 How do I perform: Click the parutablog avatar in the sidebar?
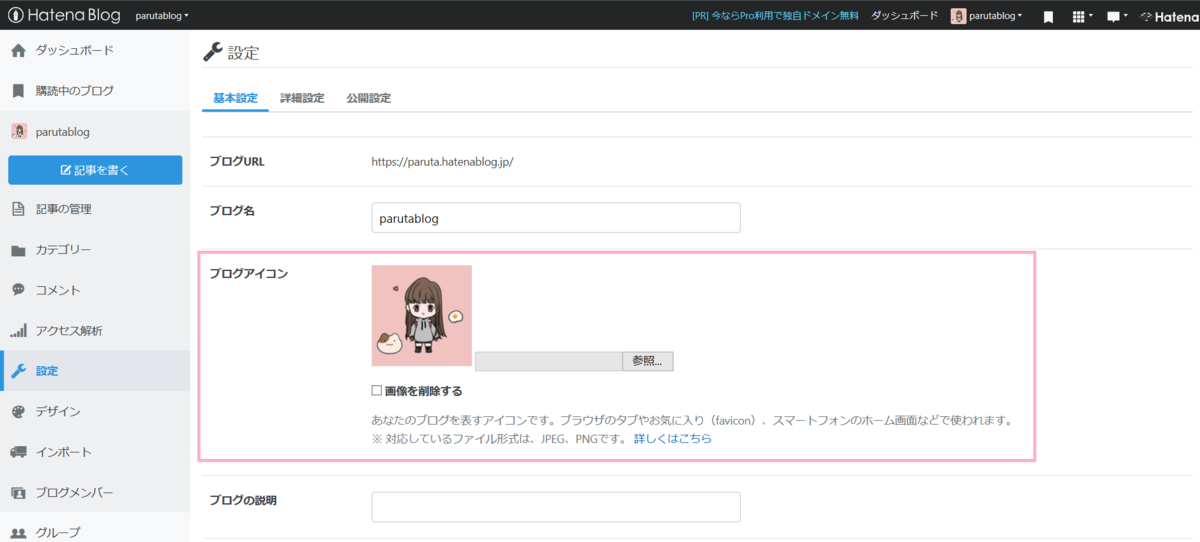tap(18, 131)
